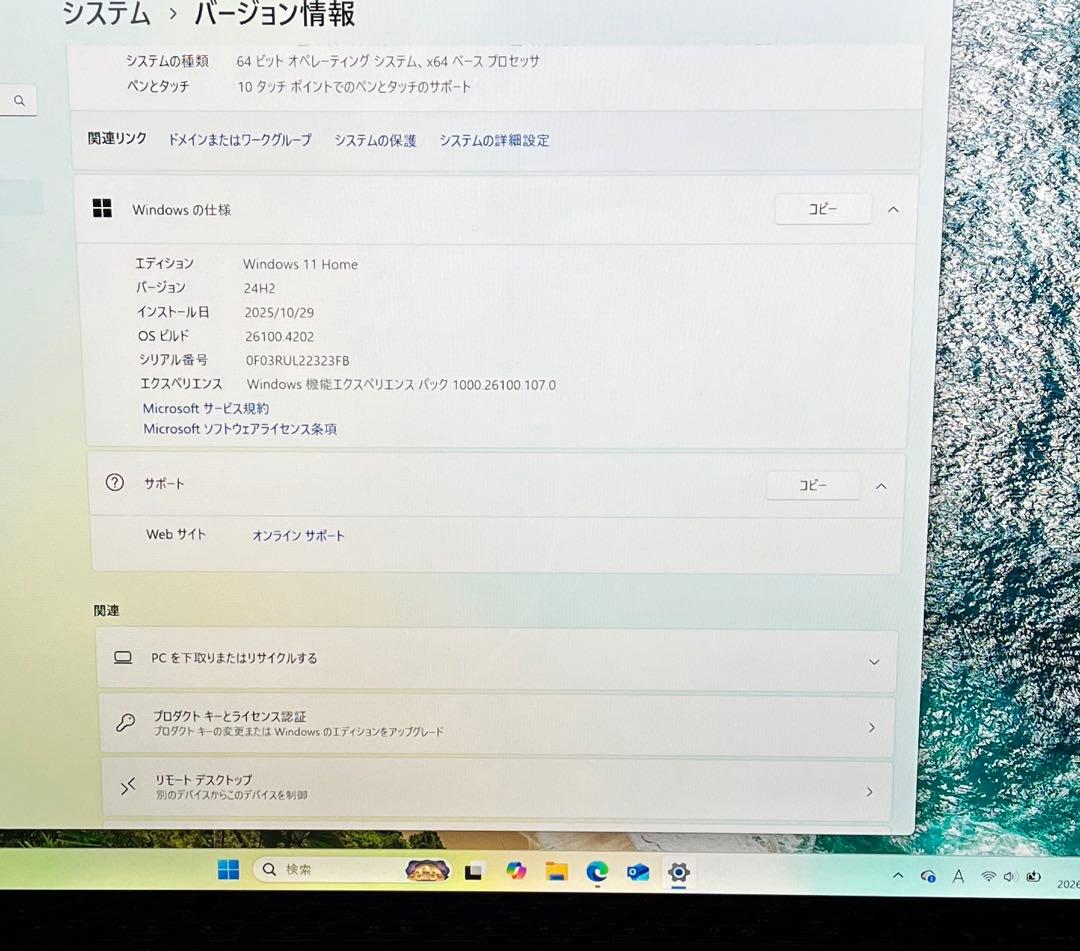
Task: Check the battery icon in the system tray
Action: click(x=1032, y=876)
